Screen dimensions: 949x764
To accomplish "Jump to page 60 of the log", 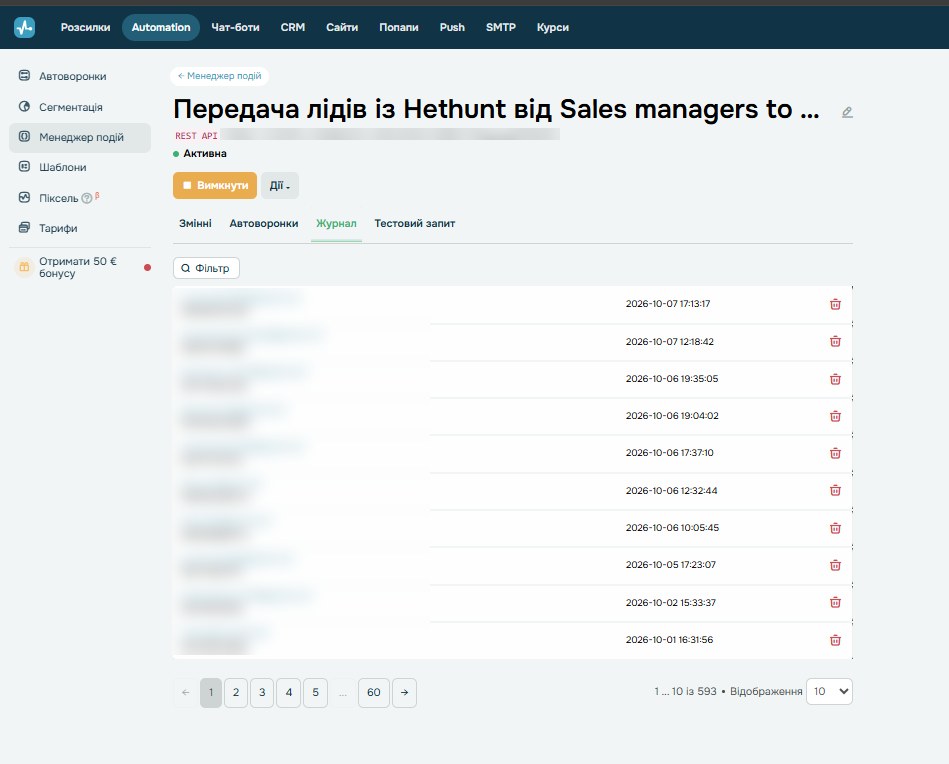I will [x=374, y=693].
